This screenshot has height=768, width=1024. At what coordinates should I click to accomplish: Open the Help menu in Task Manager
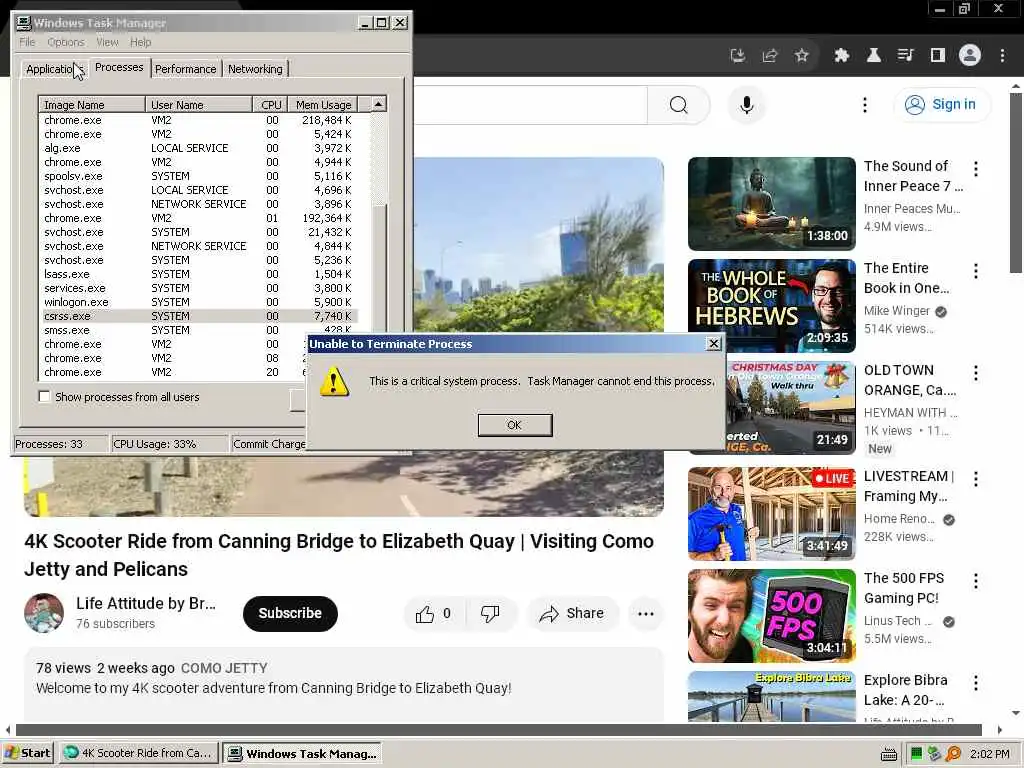(x=140, y=42)
